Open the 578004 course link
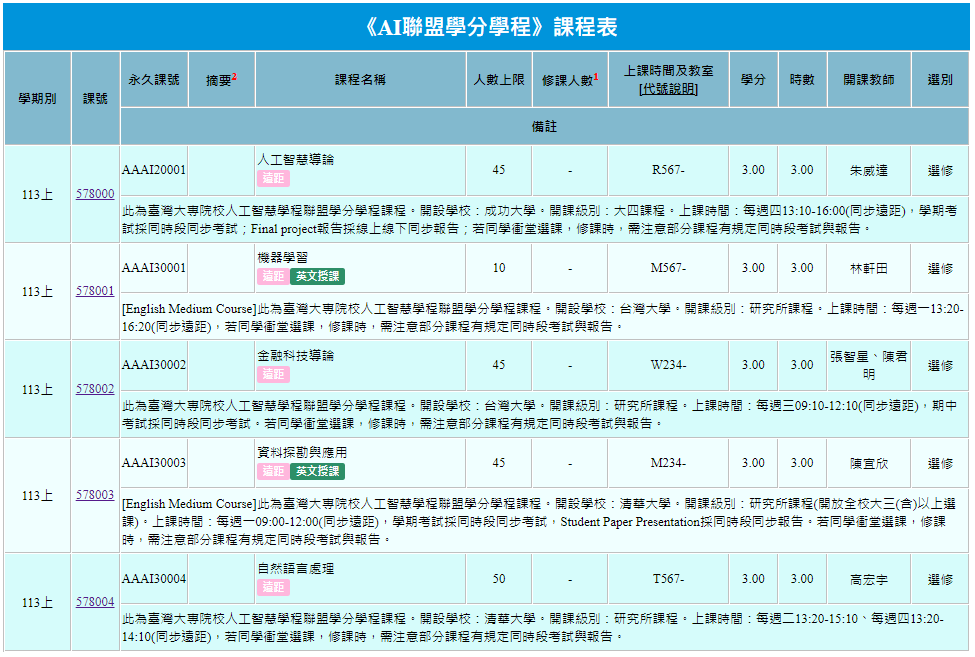This screenshot has height=657, width=975. (95, 602)
